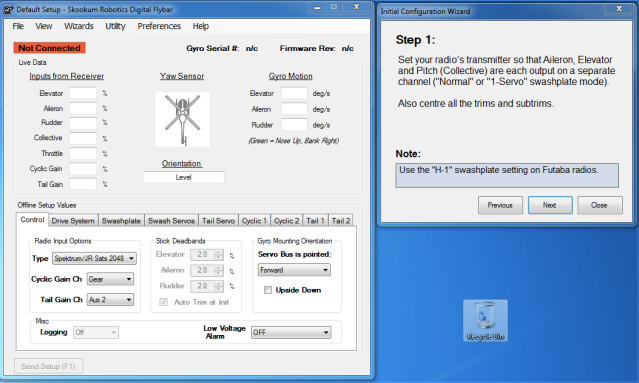
Task: Switch to the Swash Servos tab
Action: click(171, 220)
